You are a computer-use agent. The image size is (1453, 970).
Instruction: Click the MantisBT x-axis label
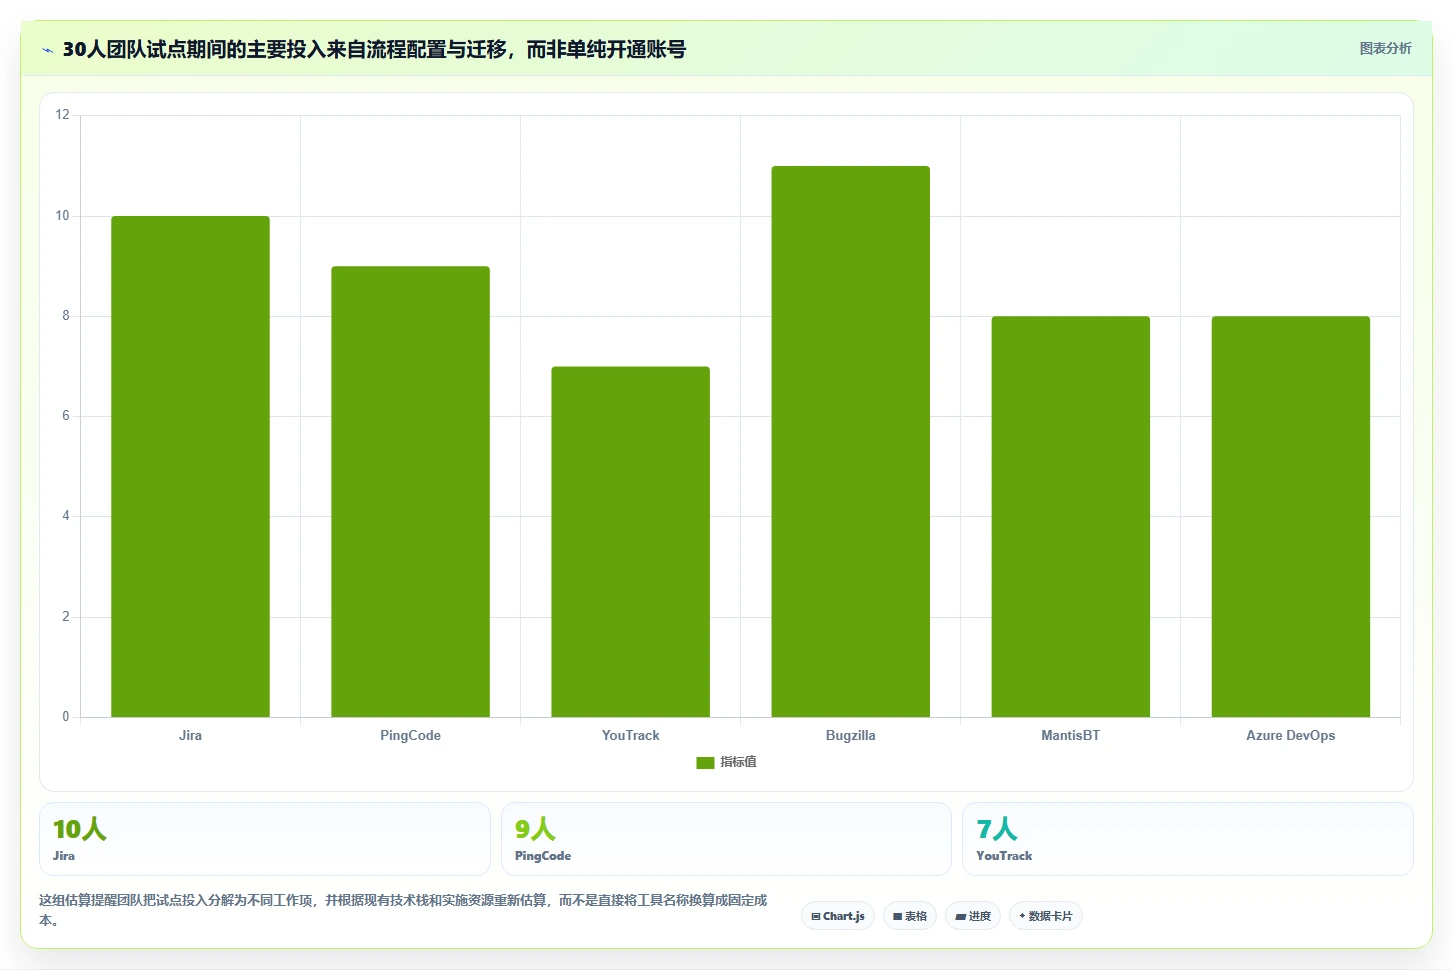click(x=1070, y=735)
